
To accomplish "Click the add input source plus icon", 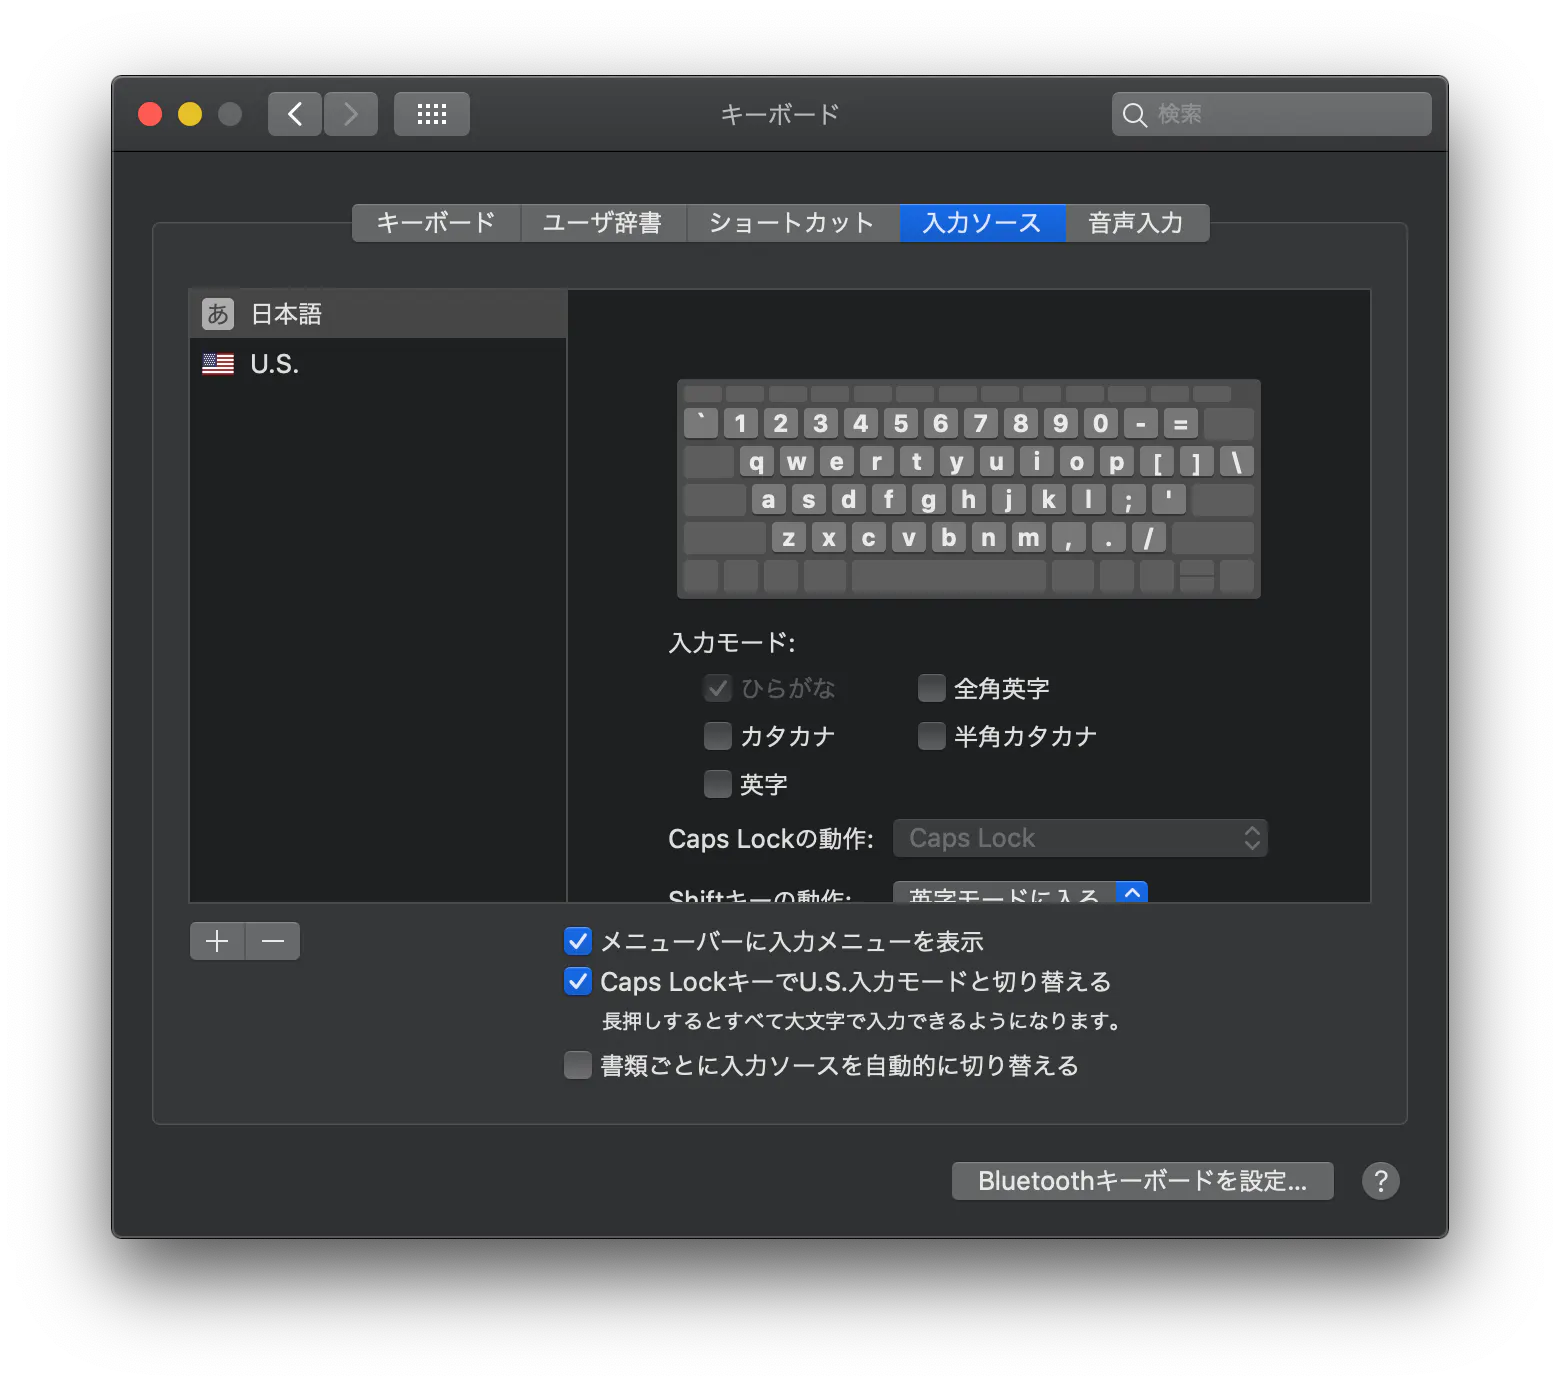I will point(217,941).
